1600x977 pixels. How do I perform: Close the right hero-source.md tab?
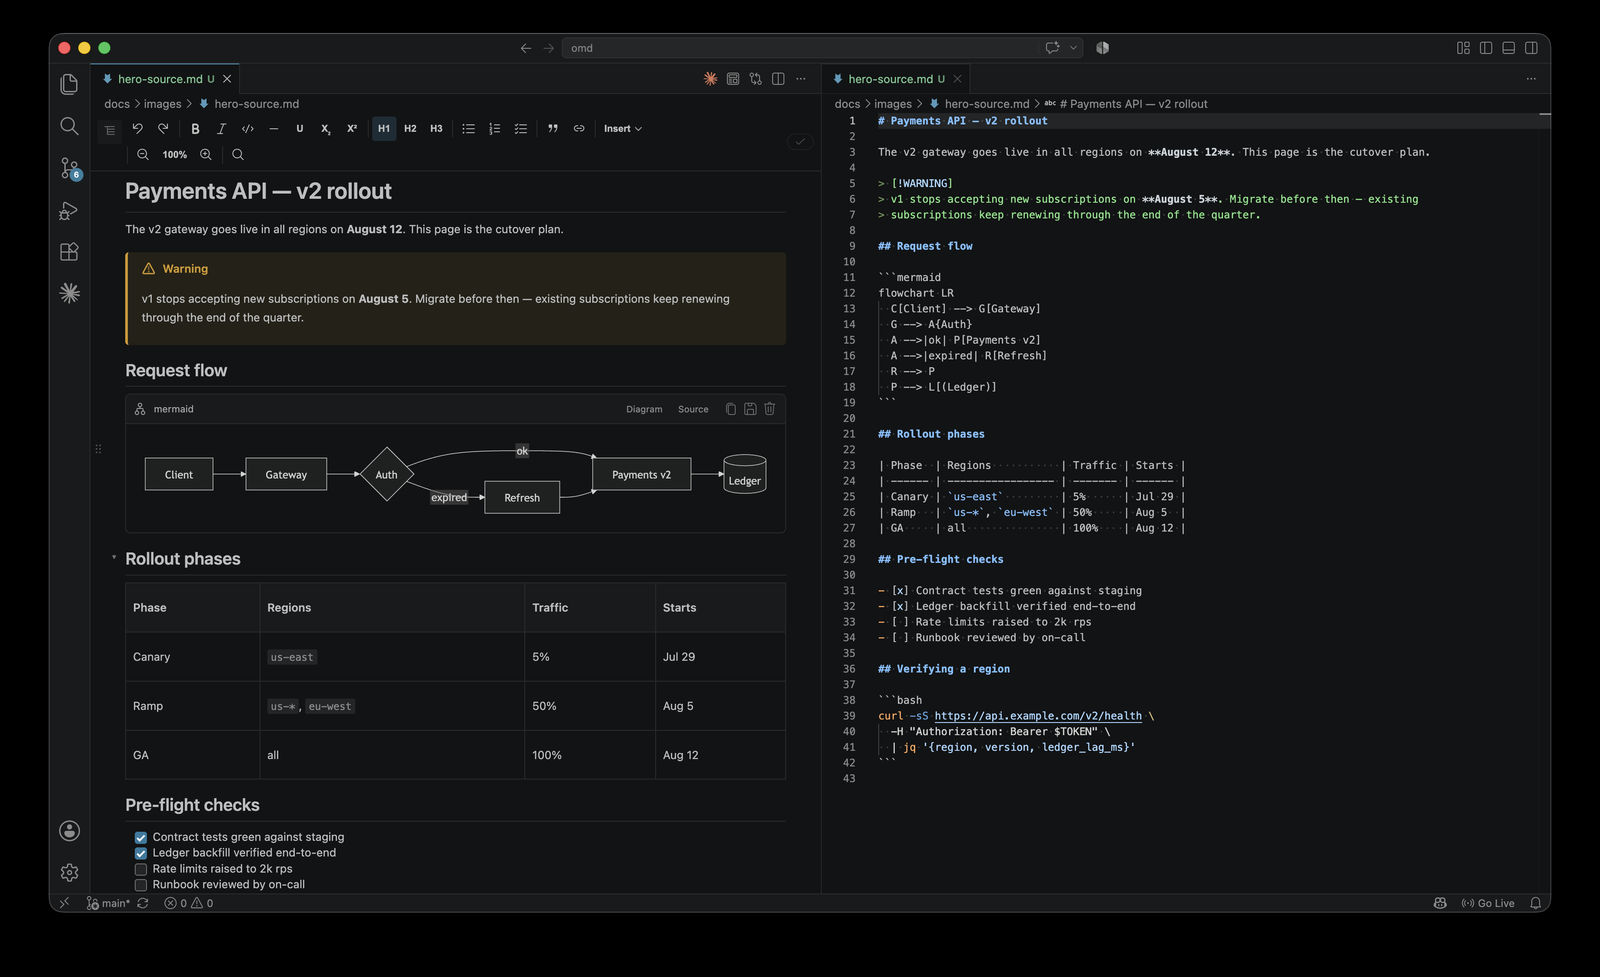957,78
